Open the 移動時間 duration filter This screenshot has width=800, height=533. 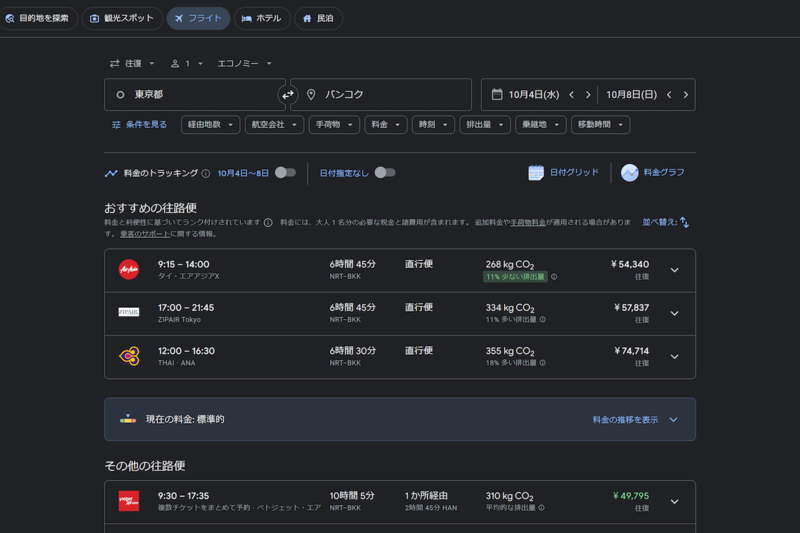tap(601, 124)
